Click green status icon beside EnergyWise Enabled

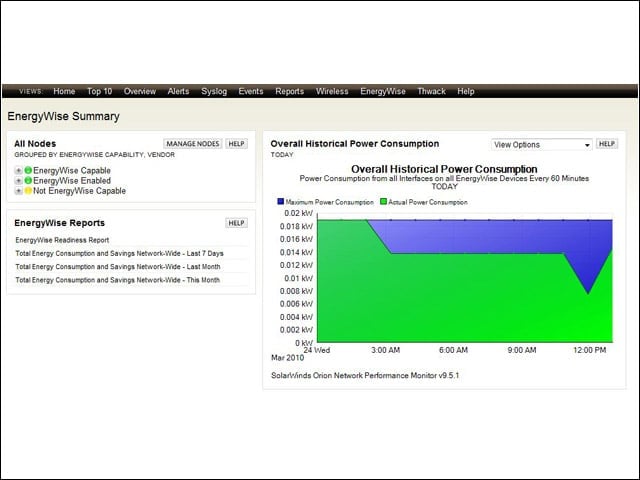28,180
